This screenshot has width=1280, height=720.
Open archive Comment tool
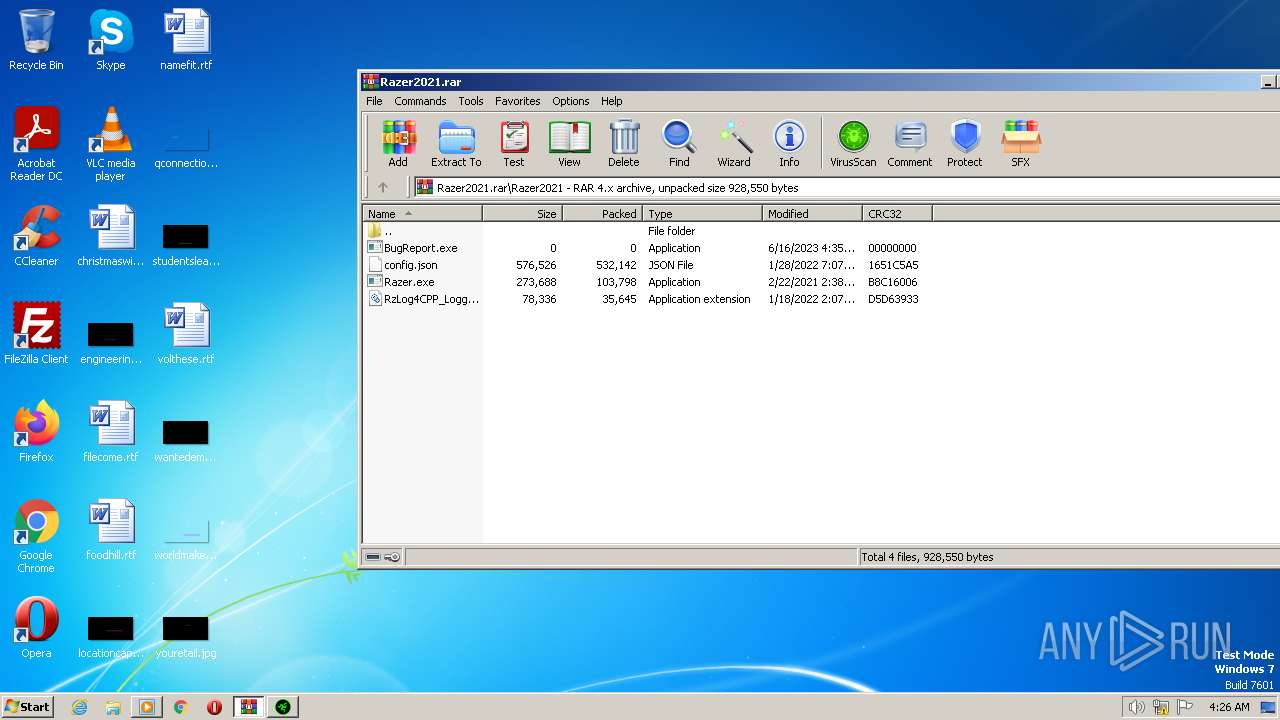pos(910,144)
